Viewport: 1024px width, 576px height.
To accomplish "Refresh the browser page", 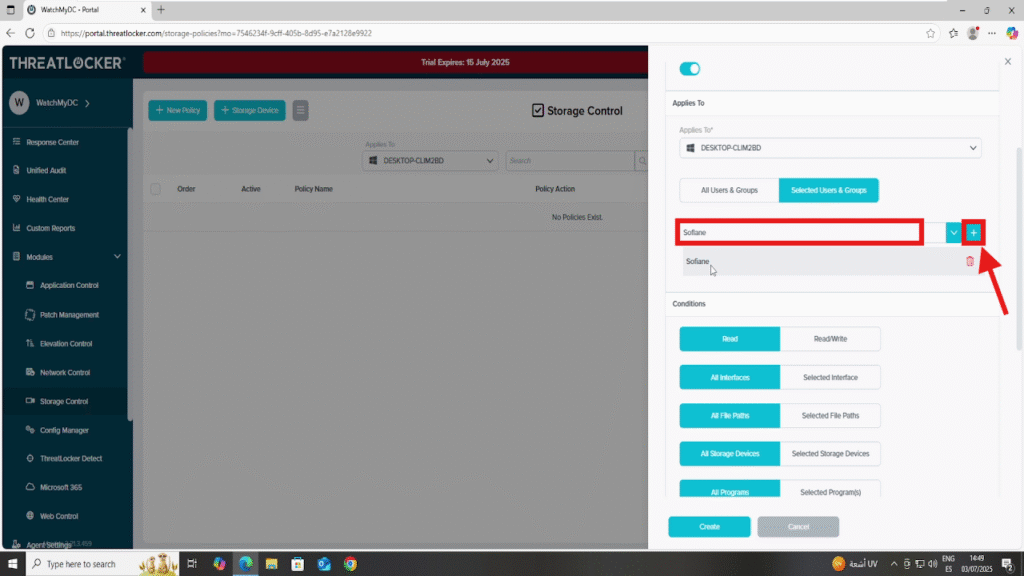I will pos(30,33).
